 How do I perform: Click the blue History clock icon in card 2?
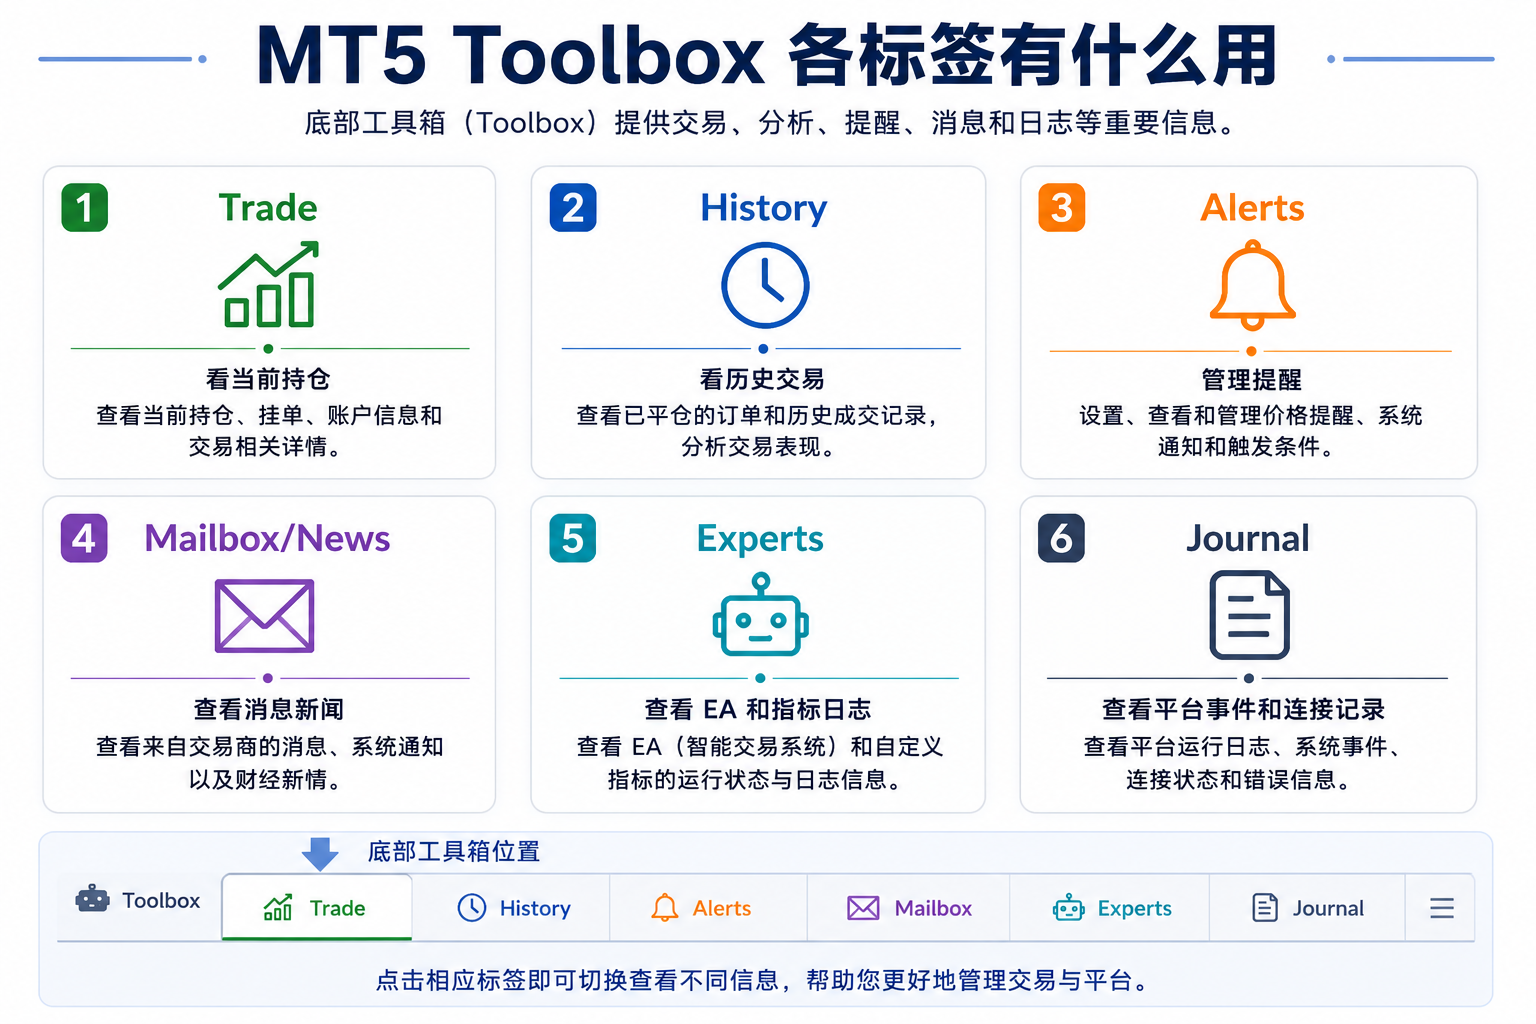coord(765,285)
